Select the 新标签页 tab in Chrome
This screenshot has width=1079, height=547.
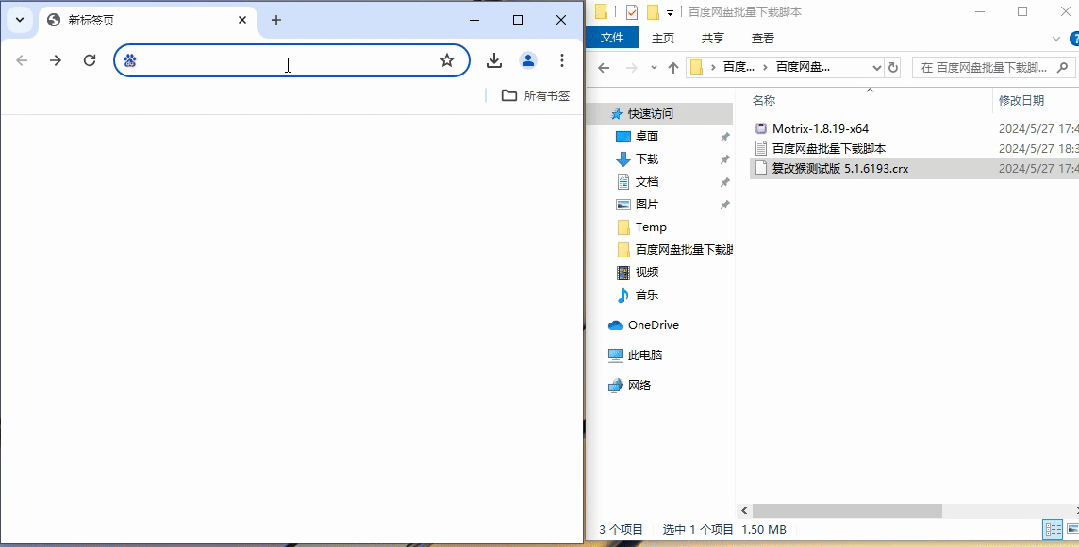[148, 20]
